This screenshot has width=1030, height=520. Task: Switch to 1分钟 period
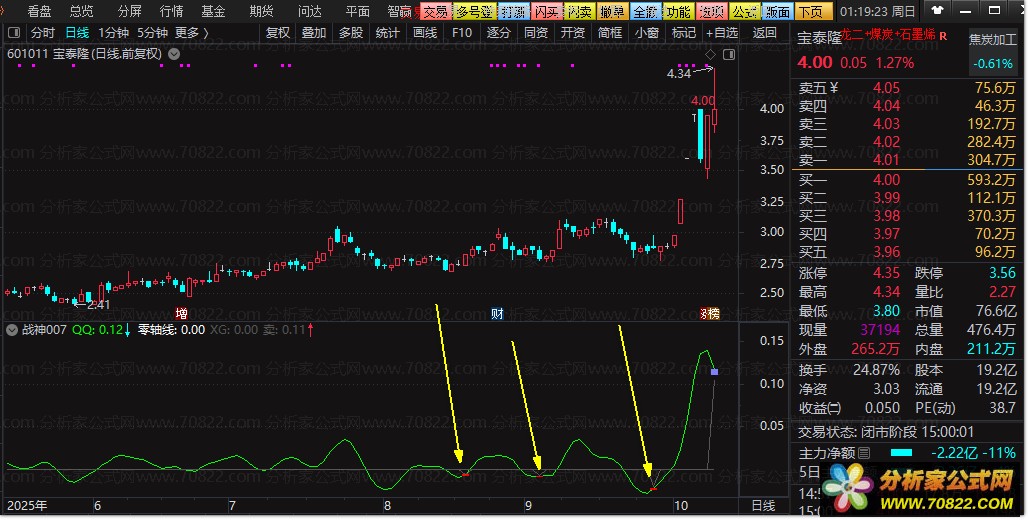pos(114,32)
